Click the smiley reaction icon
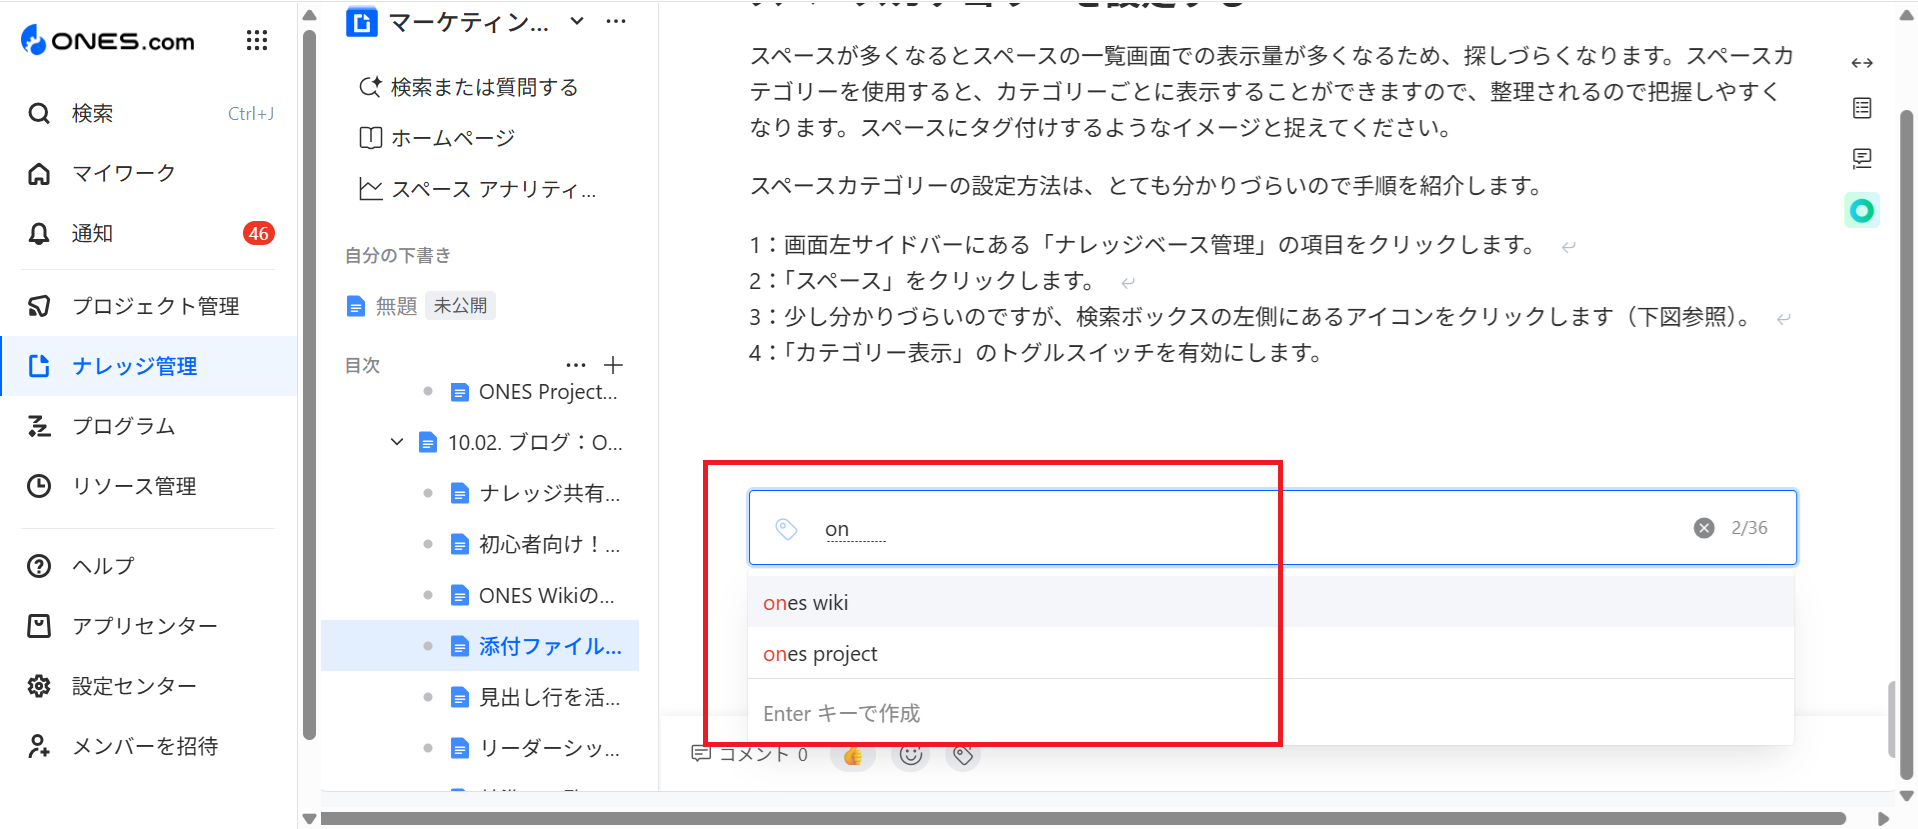The image size is (1918, 829). tap(911, 755)
